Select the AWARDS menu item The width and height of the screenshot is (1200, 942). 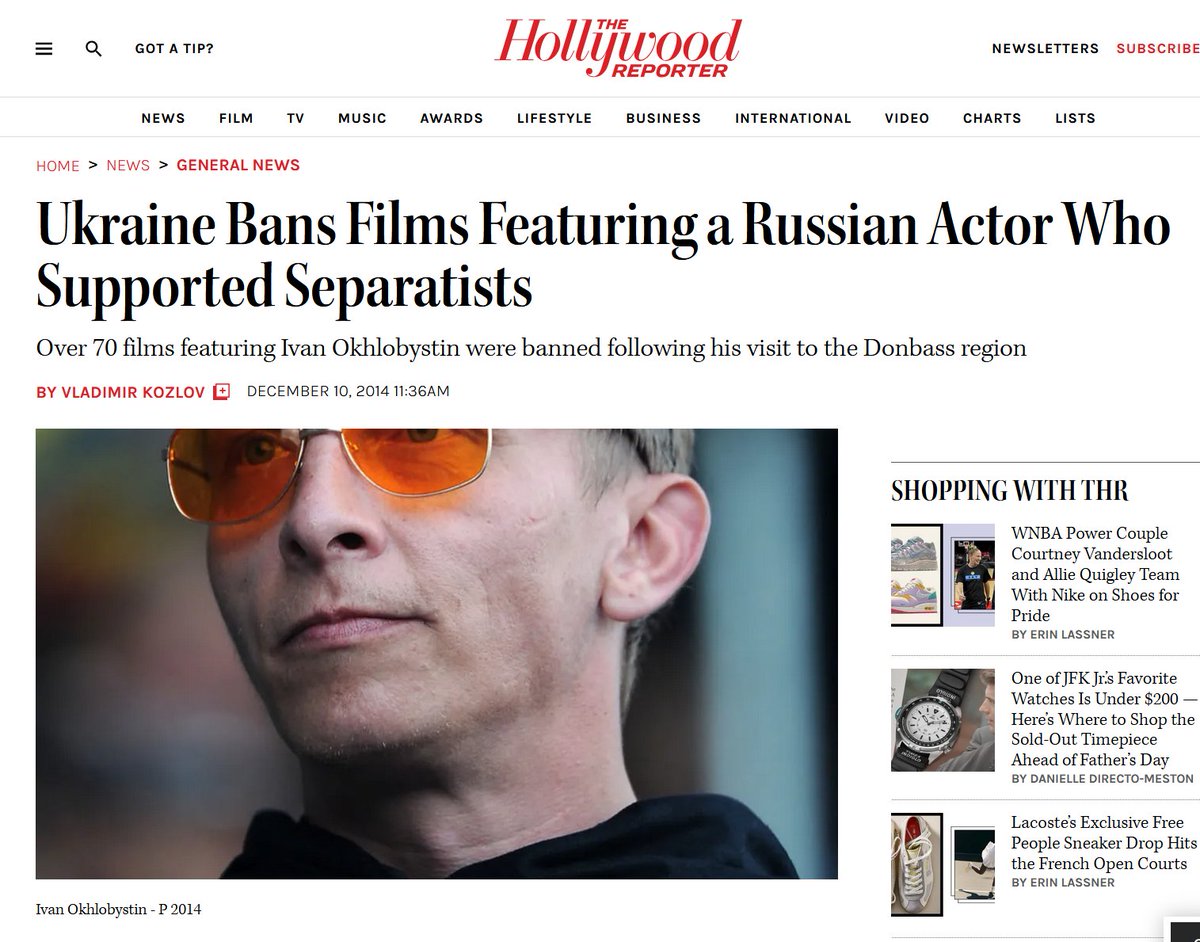click(x=451, y=118)
